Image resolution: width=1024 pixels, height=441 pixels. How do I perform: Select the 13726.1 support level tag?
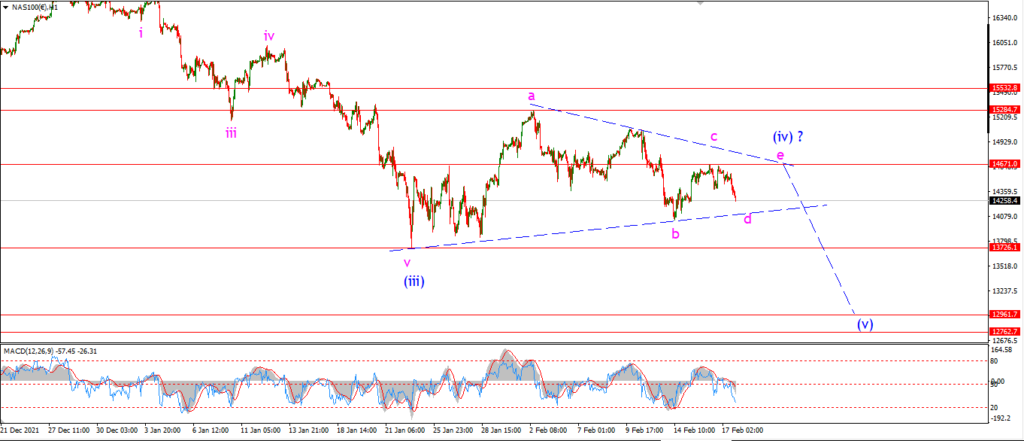[1005, 248]
